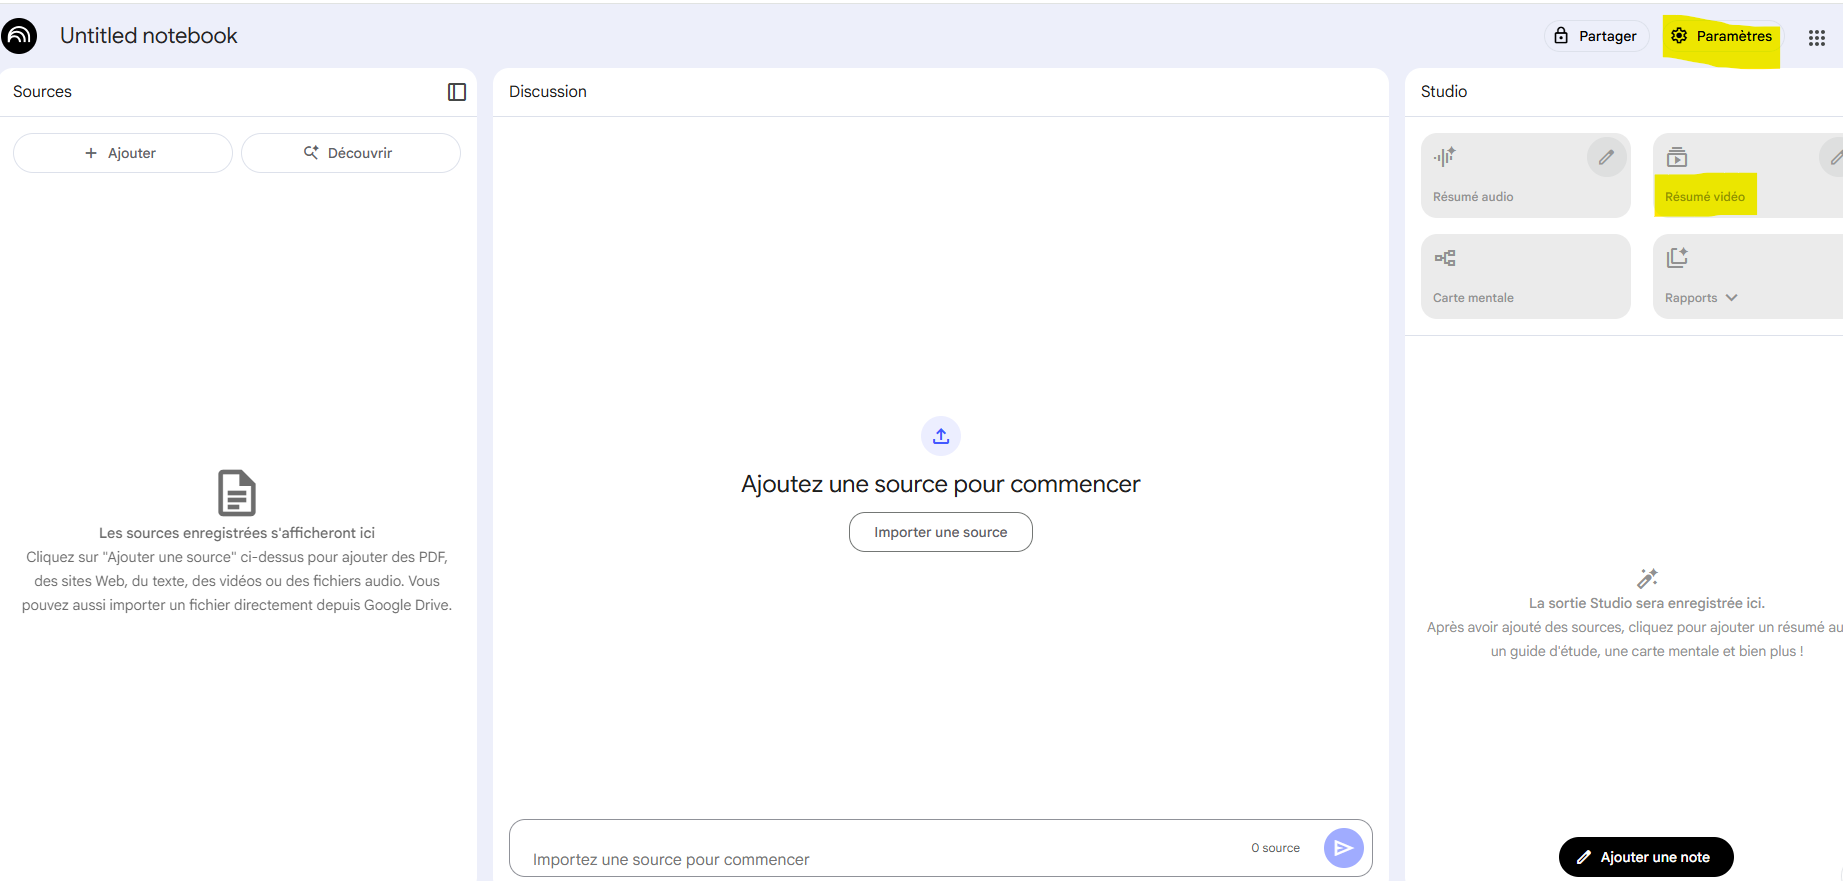This screenshot has width=1843, height=881.
Task: Collapse the Sources panel
Action: click(457, 92)
